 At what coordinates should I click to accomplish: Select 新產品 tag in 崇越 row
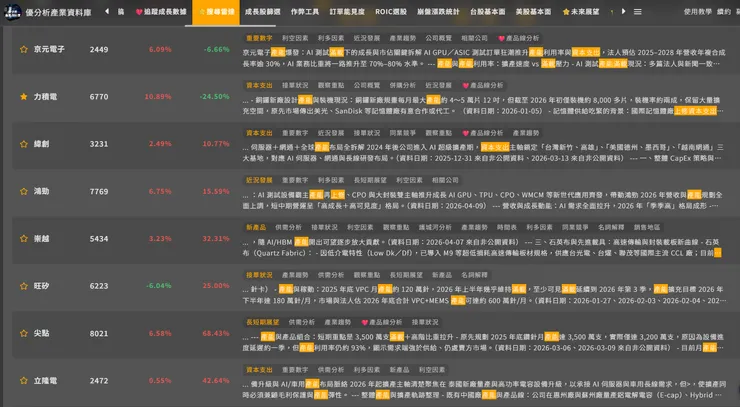tap(256, 228)
